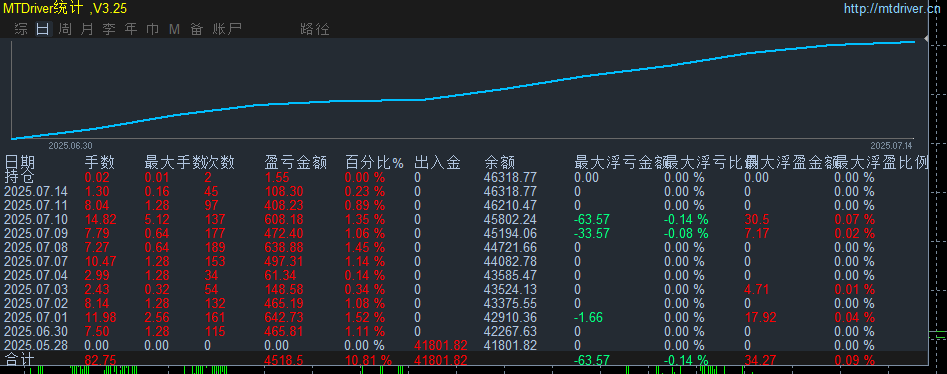947x374 pixels.
Task: Select the 2025.07.07 date row
Action: point(36,261)
